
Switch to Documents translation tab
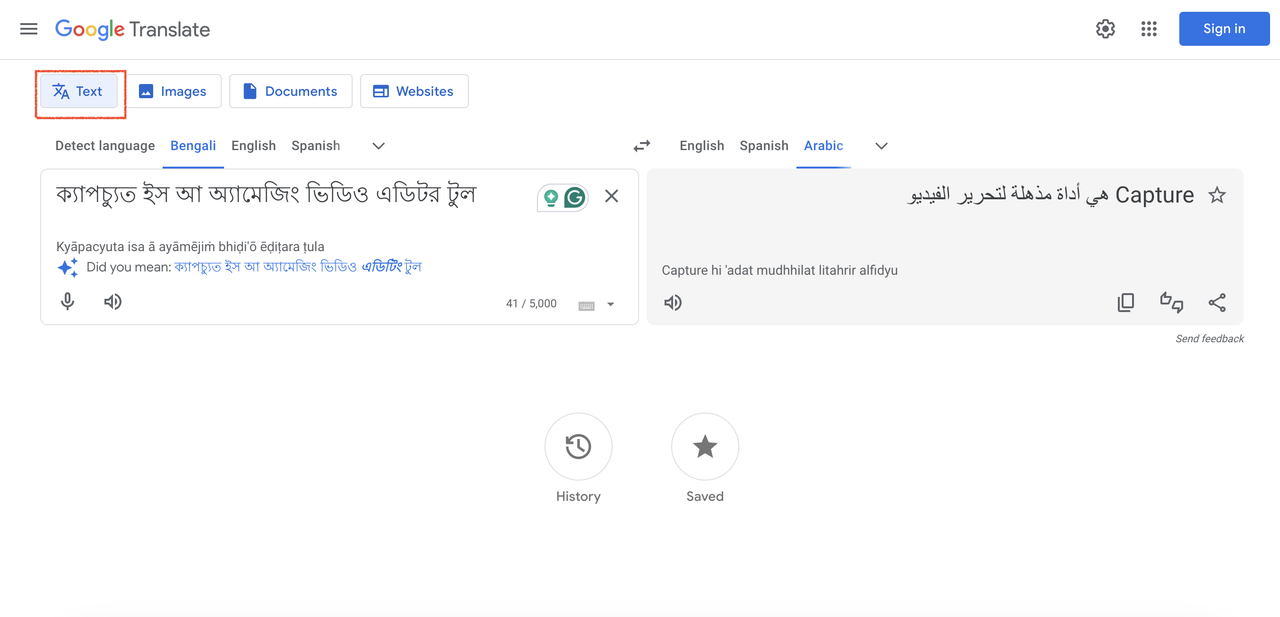290,91
